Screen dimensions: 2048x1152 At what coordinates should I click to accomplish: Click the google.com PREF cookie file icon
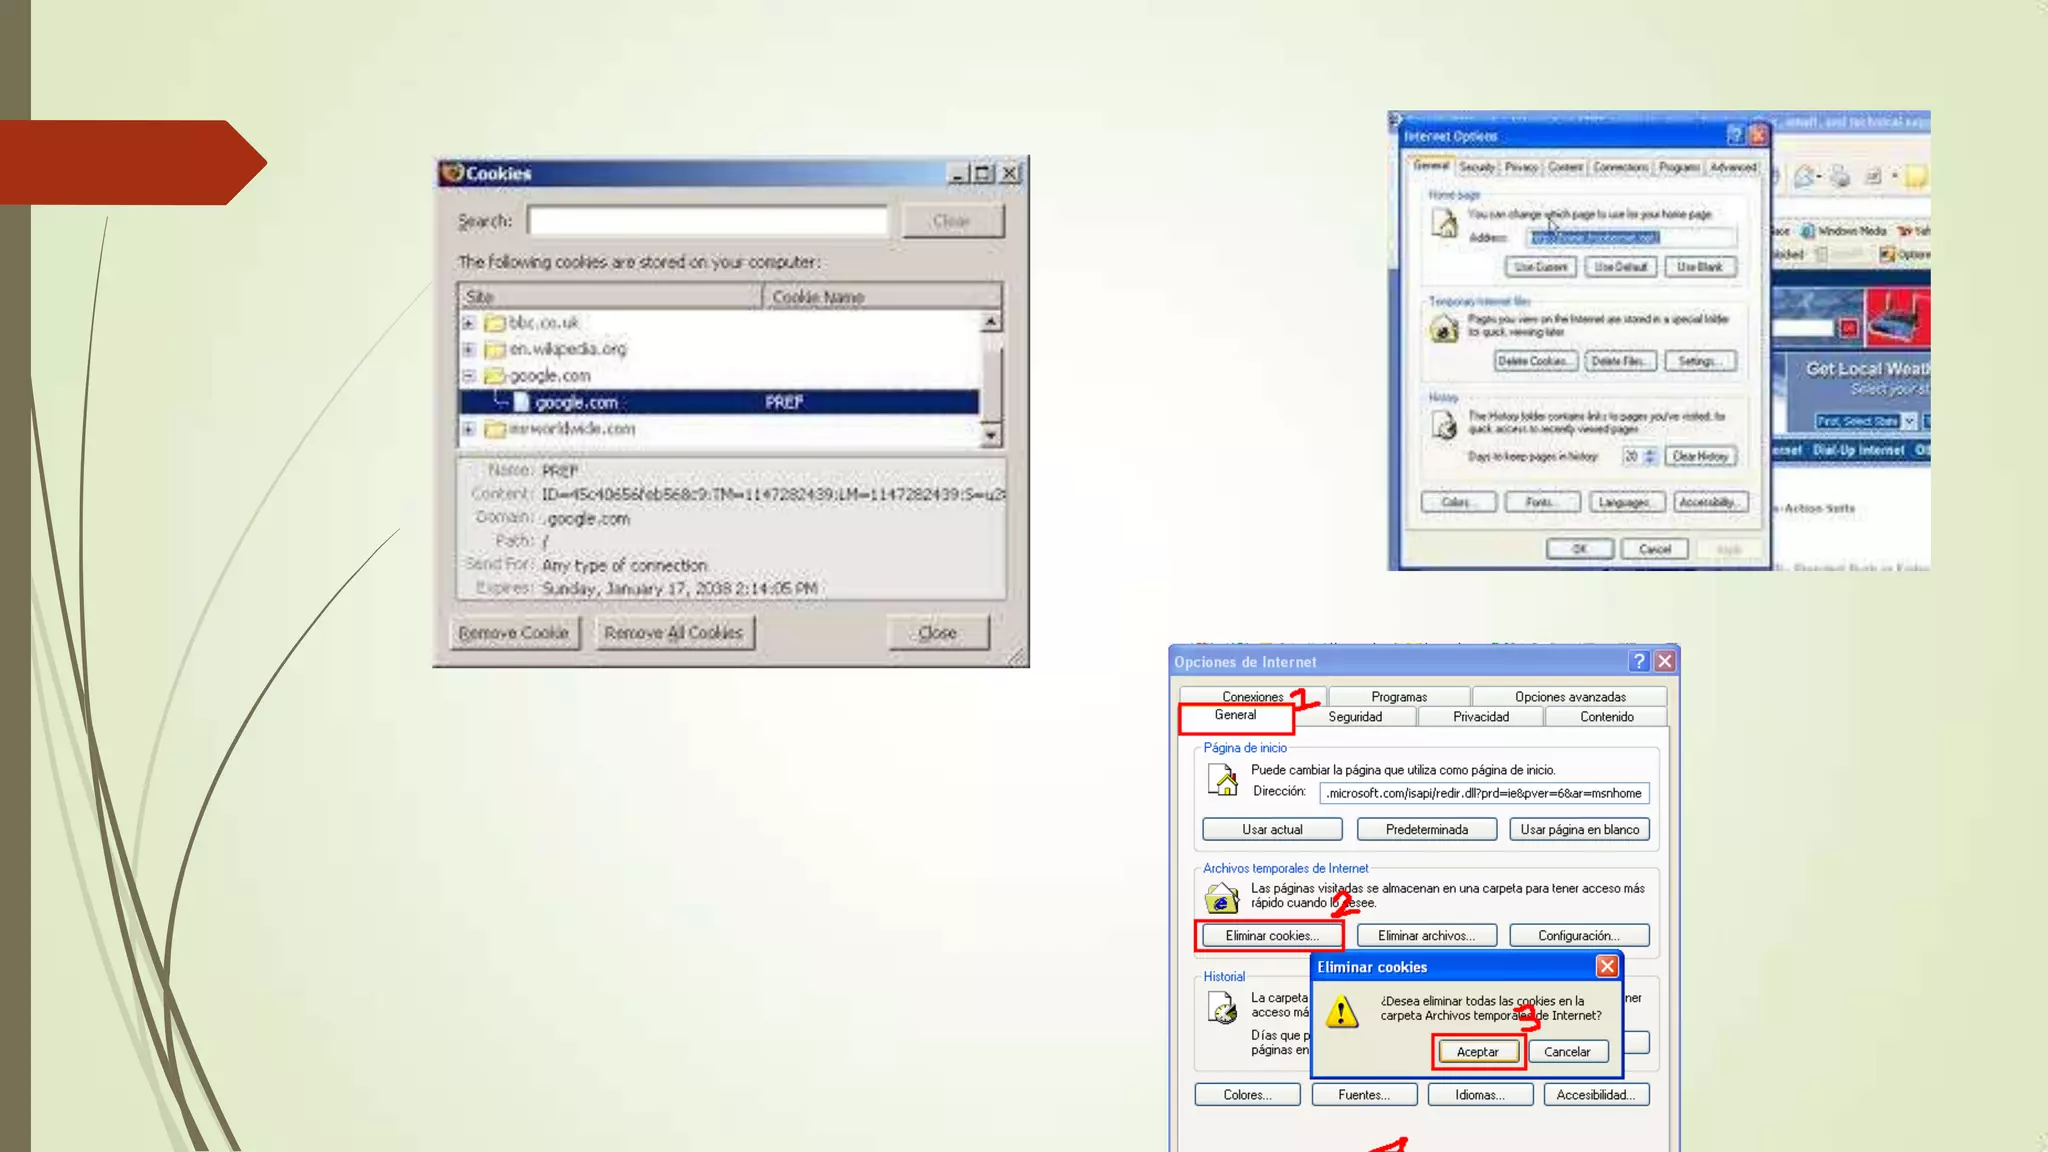pos(521,402)
